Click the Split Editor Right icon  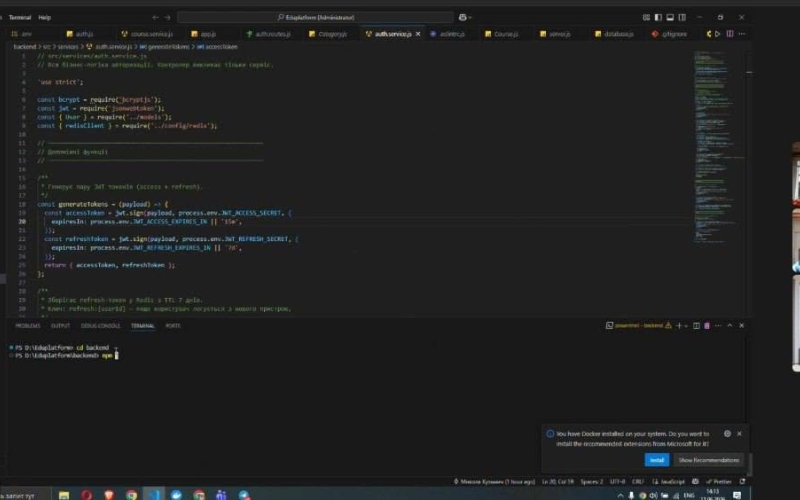[730, 34]
